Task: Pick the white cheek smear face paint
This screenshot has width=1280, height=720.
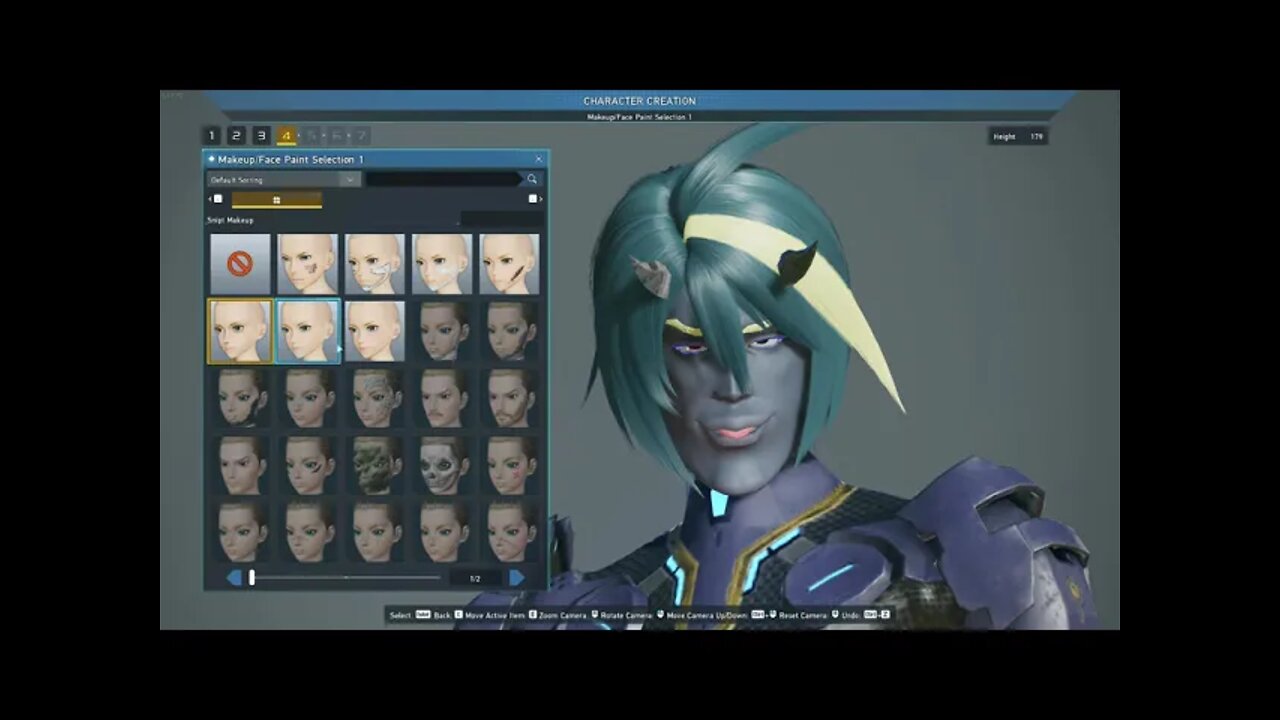Action: [442, 264]
